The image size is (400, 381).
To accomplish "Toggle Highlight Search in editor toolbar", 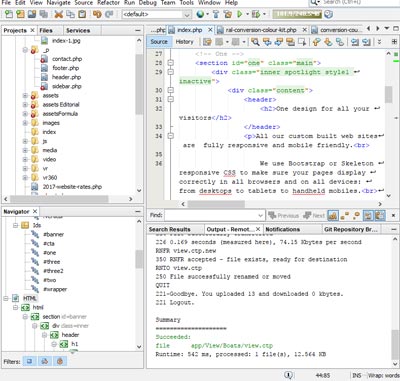I will tap(290, 42).
